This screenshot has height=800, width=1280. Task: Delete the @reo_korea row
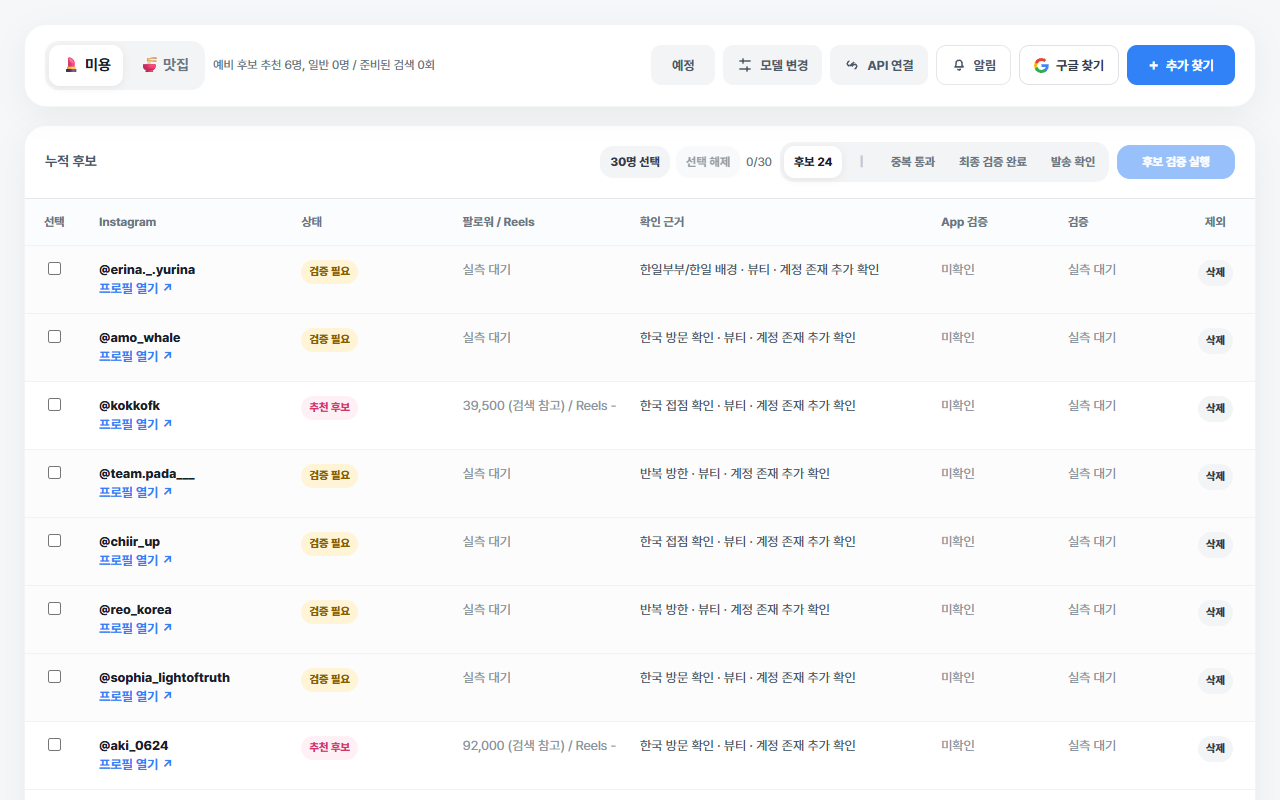tap(1215, 613)
